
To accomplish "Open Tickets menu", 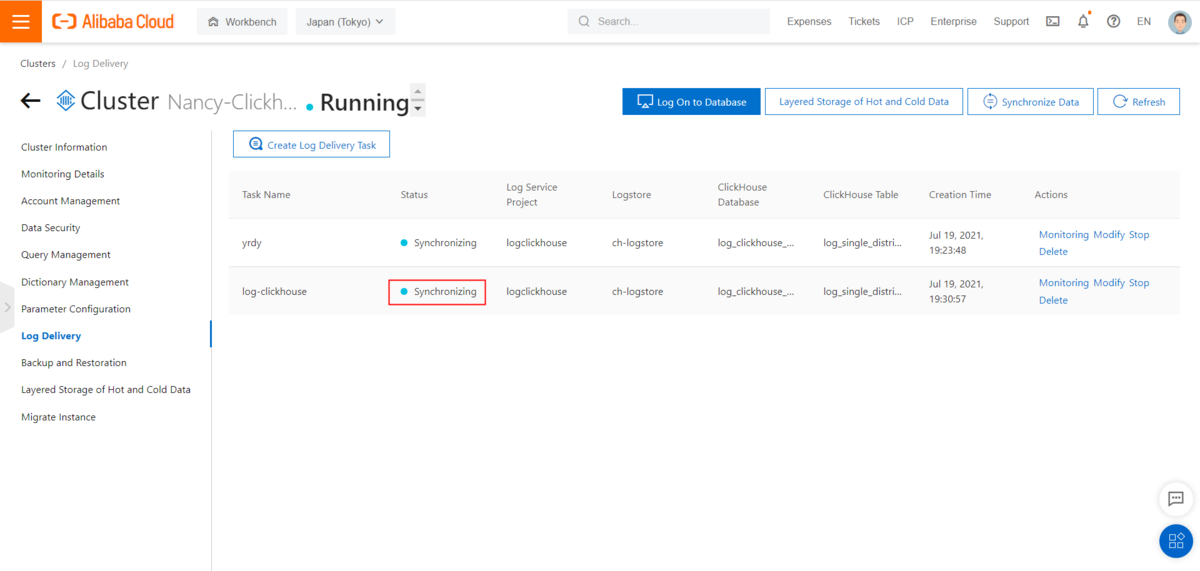I will 864,21.
